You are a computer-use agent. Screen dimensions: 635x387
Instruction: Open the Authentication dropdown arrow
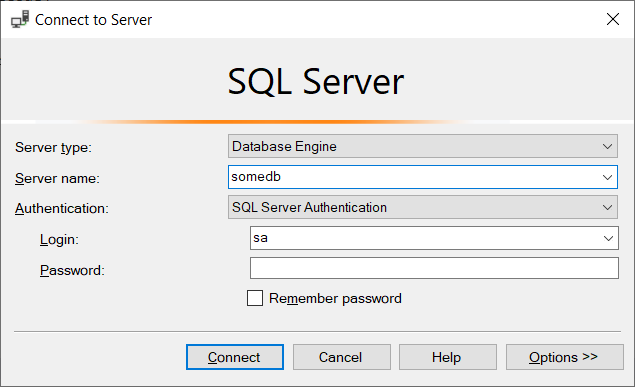[607, 208]
